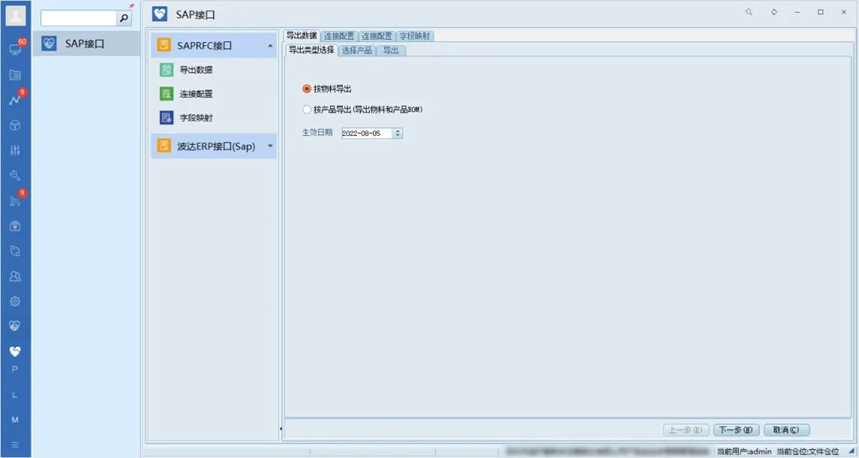This screenshot has height=458, width=859.
Task: Click the 3D cube icon in sidebar
Action: click(x=15, y=125)
